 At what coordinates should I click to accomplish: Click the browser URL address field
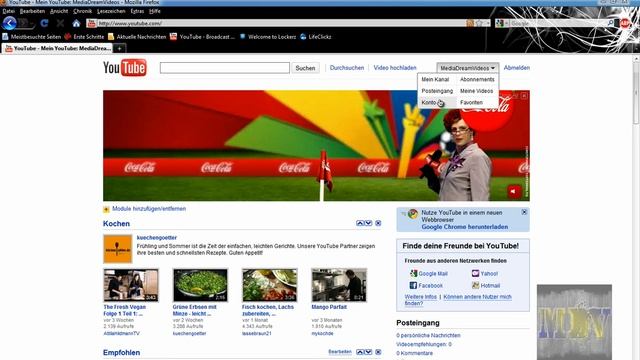282,23
